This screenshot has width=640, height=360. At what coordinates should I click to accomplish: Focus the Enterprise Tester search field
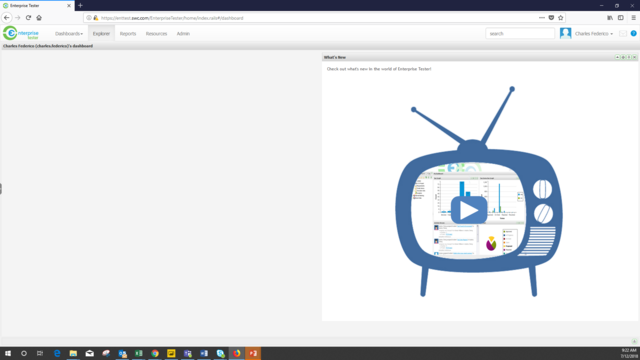[520, 33]
